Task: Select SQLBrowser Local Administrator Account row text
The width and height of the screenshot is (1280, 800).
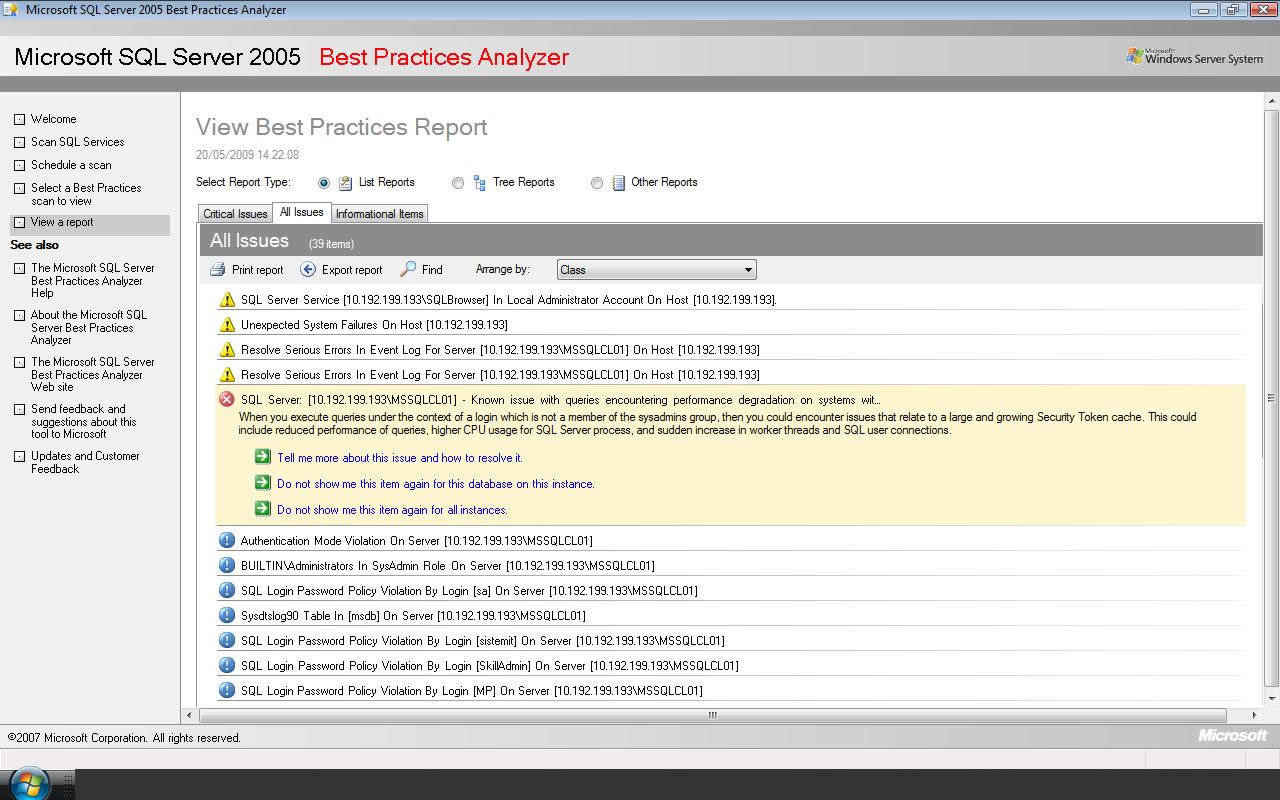Action: (508, 300)
